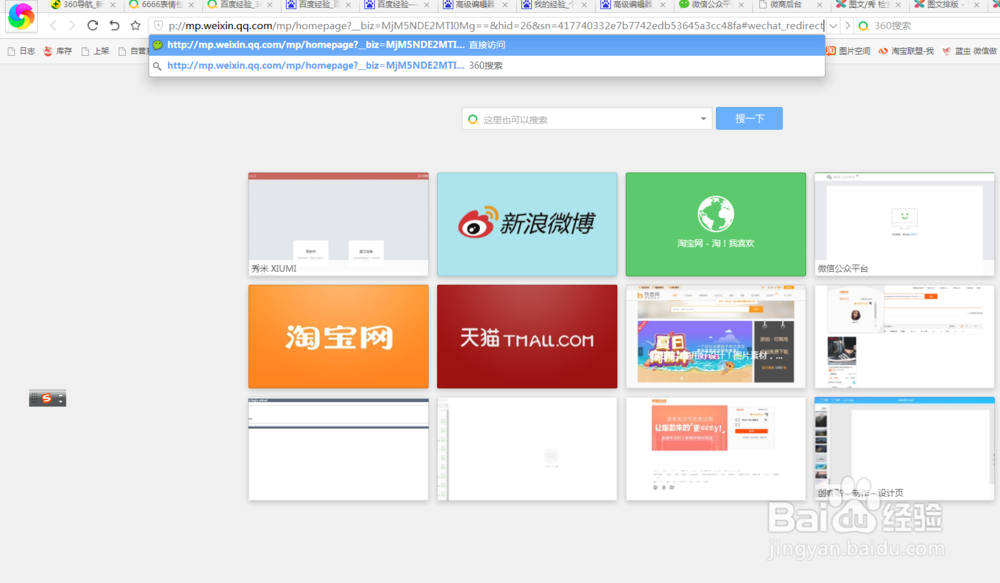Click the go arrow next to address bar
The width and height of the screenshot is (1000, 583).
[848, 26]
